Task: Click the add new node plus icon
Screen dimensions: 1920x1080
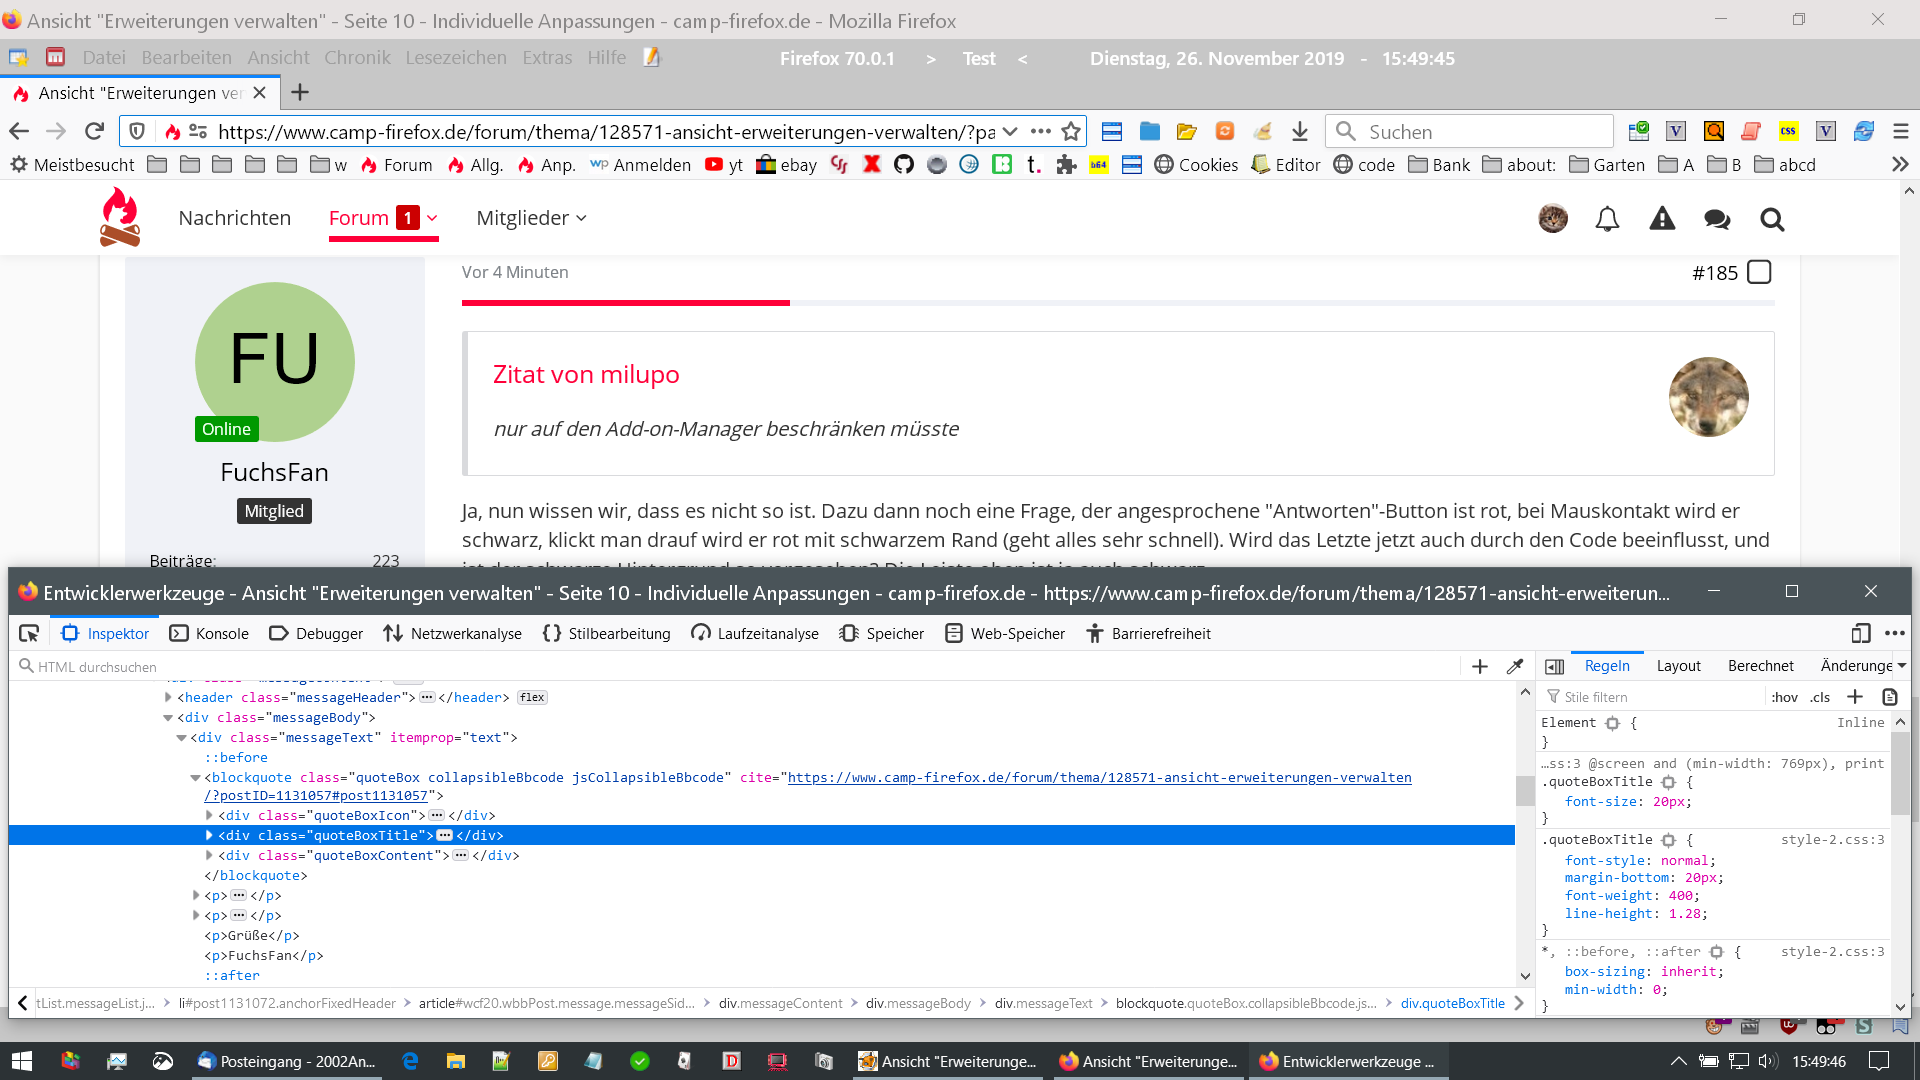Action: pos(1480,666)
